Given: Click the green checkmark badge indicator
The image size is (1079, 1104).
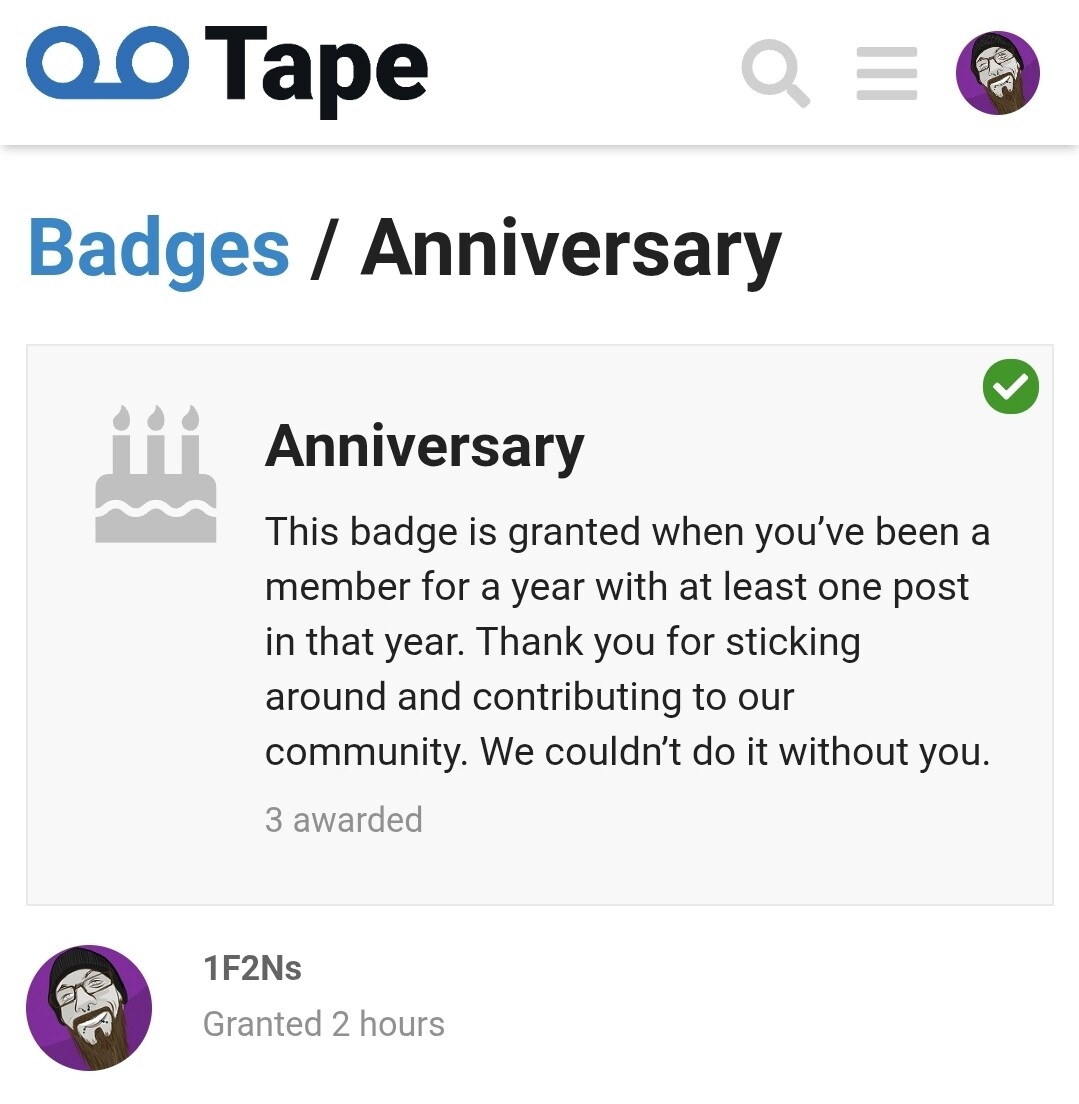Looking at the screenshot, I should pyautogui.click(x=1010, y=387).
